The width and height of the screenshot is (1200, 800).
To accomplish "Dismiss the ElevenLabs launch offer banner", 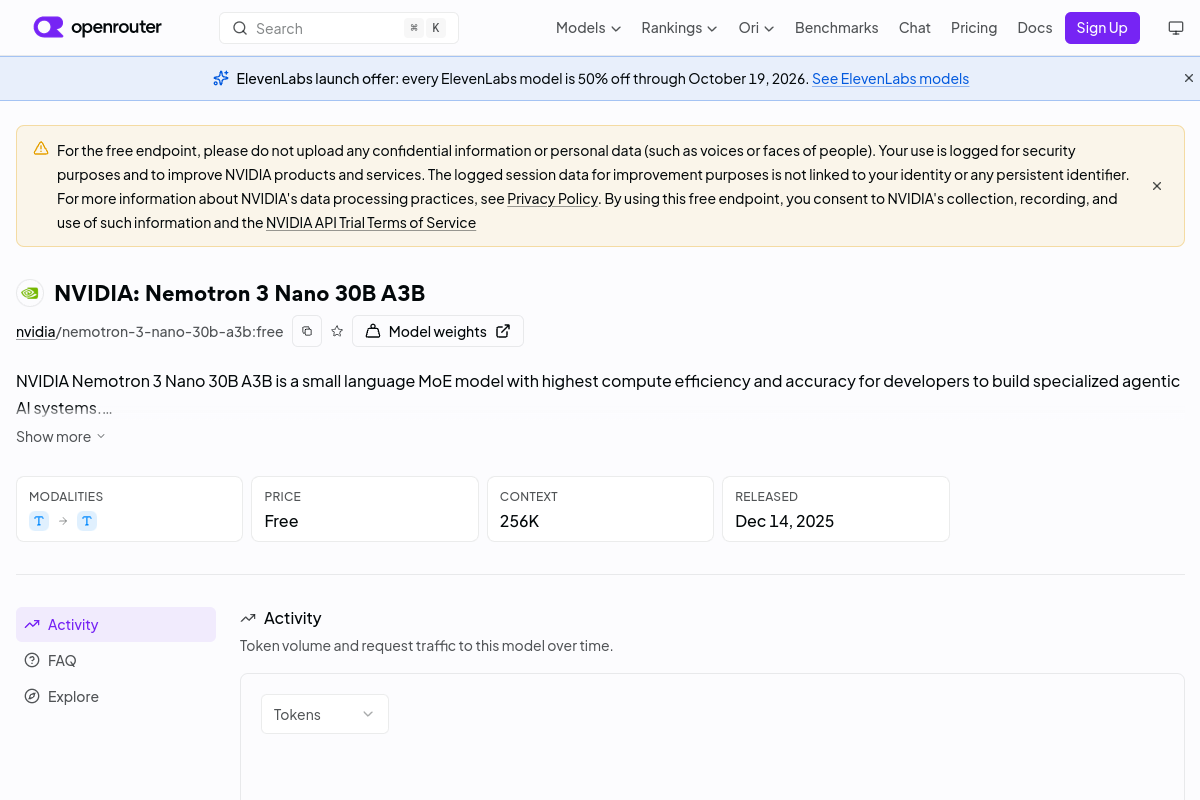I will (x=1189, y=78).
